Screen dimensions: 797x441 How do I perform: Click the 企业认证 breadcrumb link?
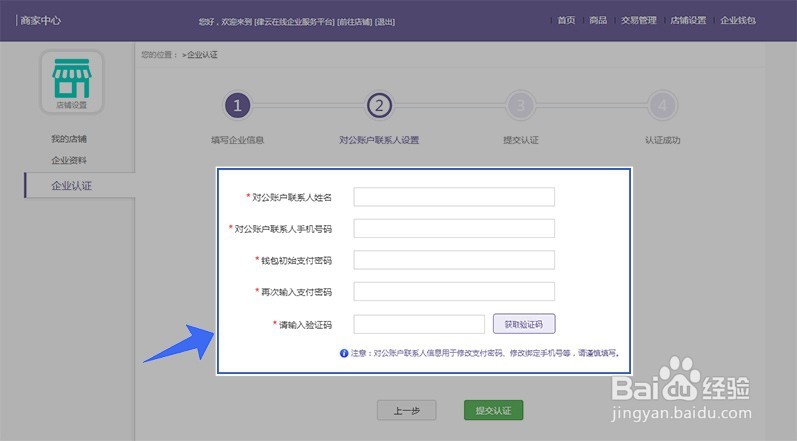click(202, 54)
